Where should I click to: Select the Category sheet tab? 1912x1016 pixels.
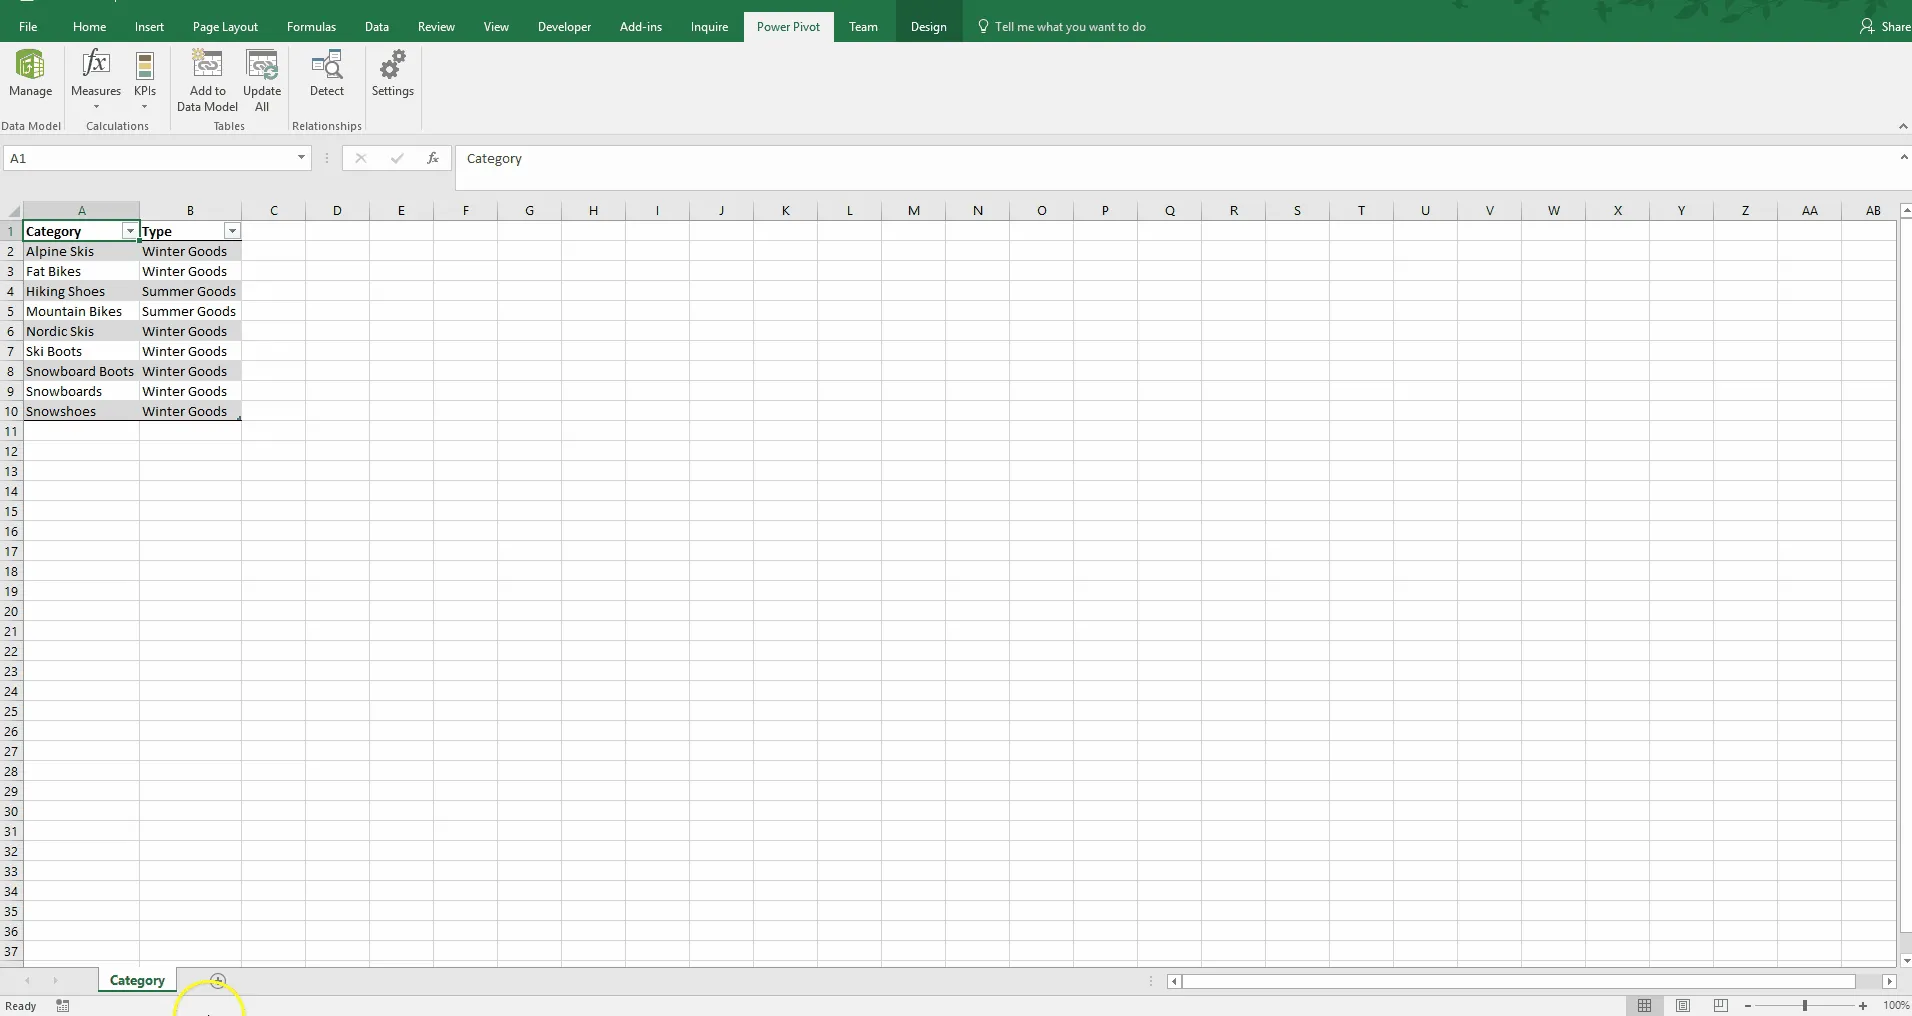[137, 981]
